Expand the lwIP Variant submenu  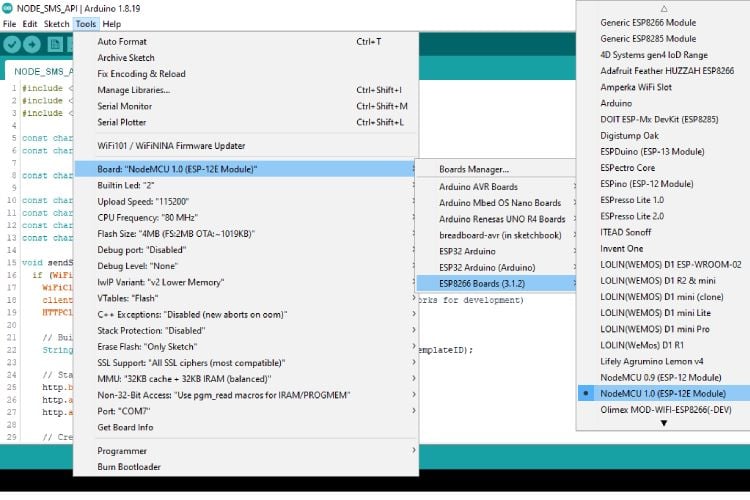[246, 282]
